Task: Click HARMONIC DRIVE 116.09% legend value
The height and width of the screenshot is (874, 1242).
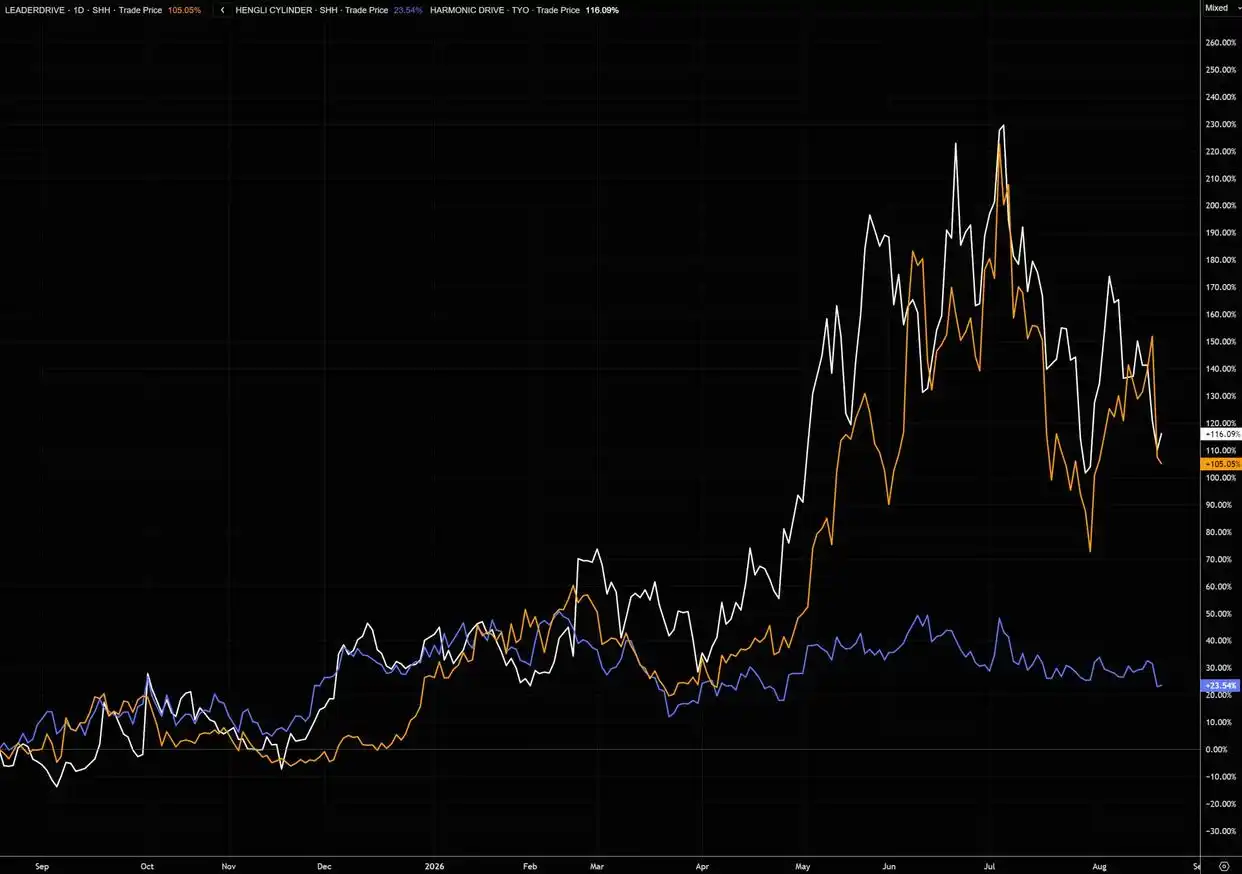Action: click(602, 10)
